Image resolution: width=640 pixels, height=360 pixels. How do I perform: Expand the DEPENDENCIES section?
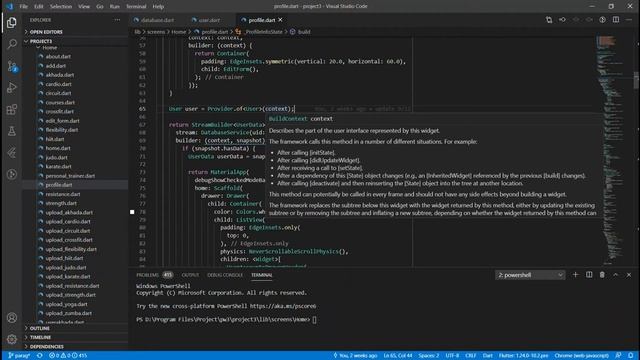[76, 347]
